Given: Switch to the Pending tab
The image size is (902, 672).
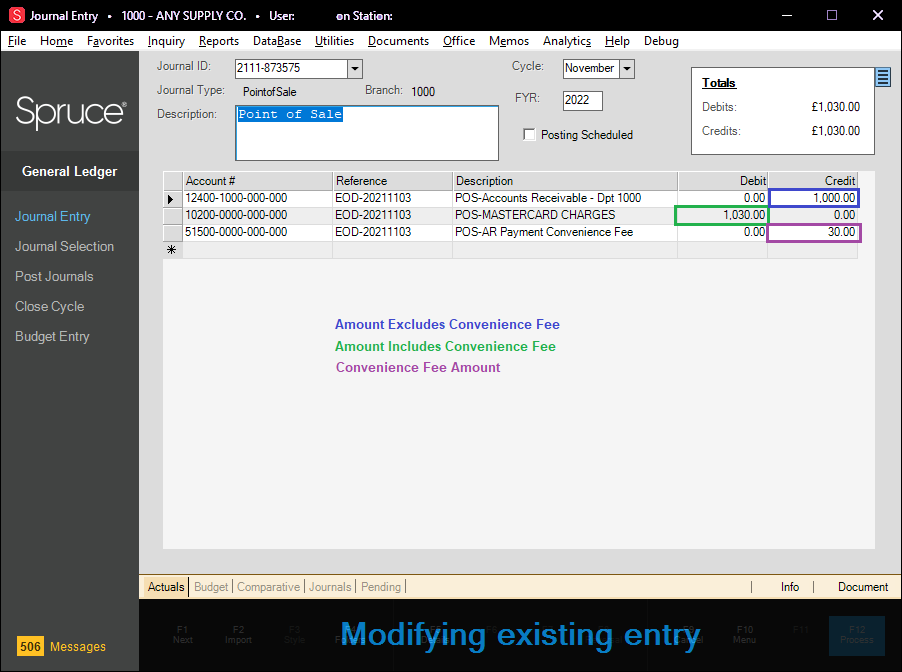Looking at the screenshot, I should [381, 587].
